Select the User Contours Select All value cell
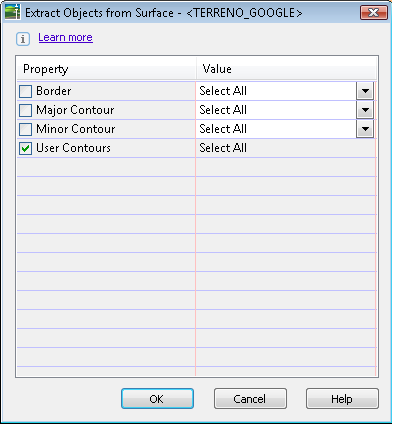This screenshot has width=393, height=424. (286, 148)
